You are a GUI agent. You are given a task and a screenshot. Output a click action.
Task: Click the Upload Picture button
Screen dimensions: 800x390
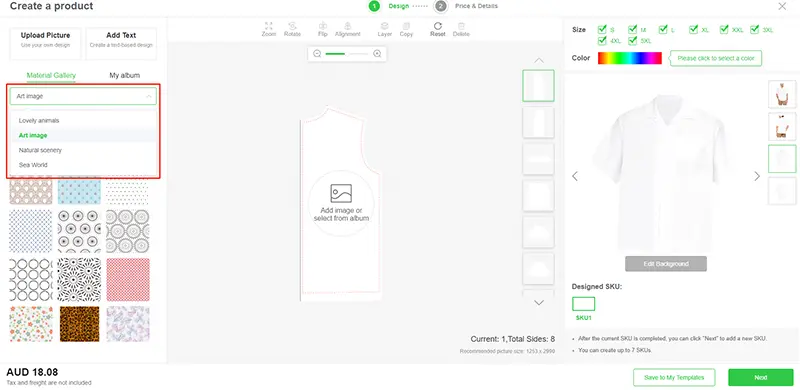(x=45, y=43)
